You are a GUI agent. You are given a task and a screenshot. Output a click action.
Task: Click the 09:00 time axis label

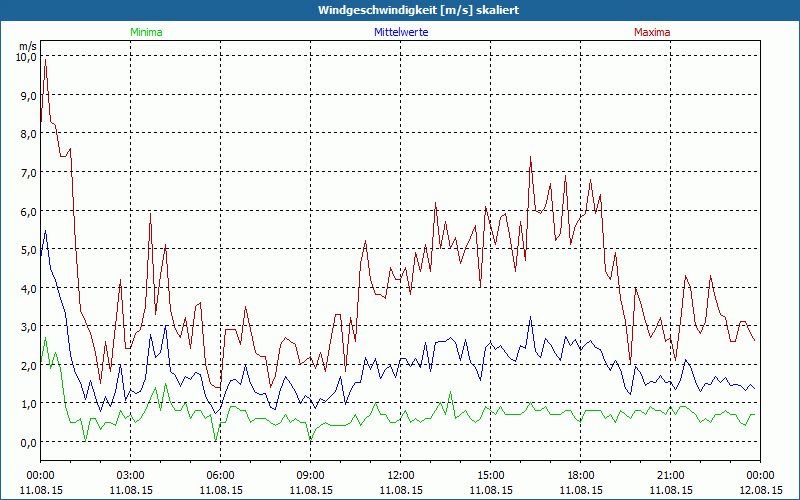coord(310,476)
